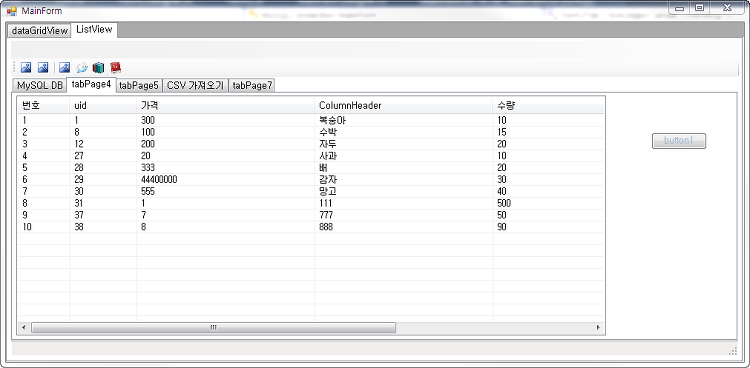Click the uid value 31
Viewport: 750px width, 368px height.
tap(79, 203)
